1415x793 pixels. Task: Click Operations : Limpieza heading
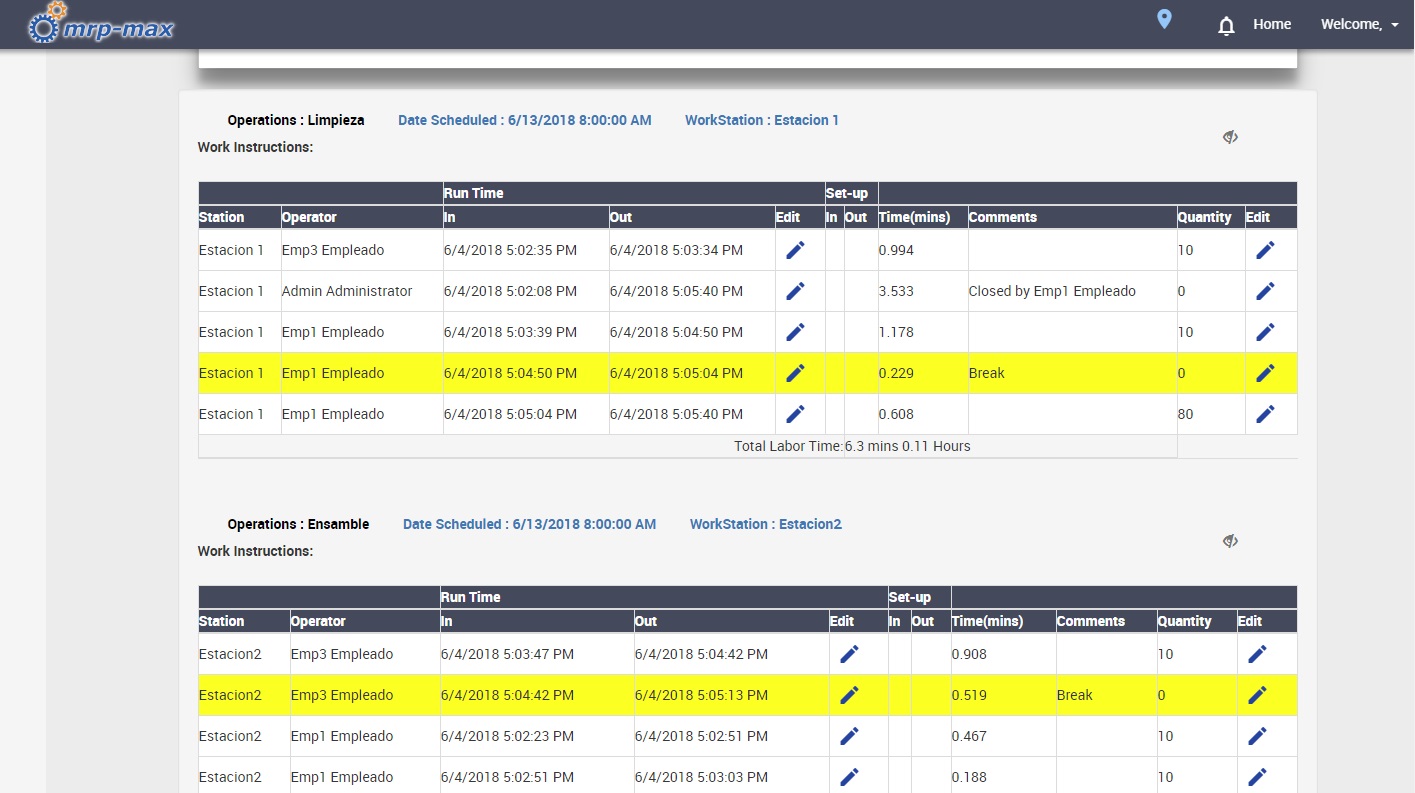[x=296, y=120]
